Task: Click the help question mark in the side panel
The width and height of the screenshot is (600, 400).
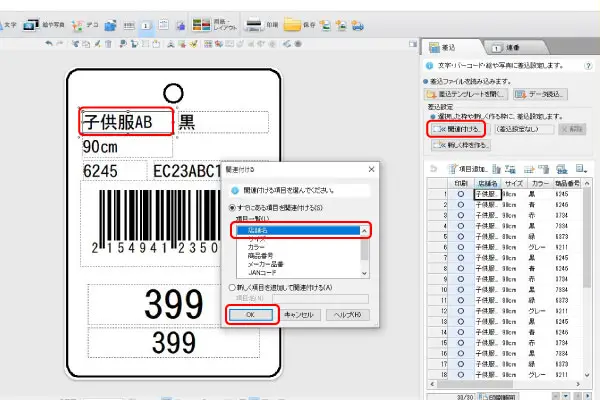Action: click(588, 66)
